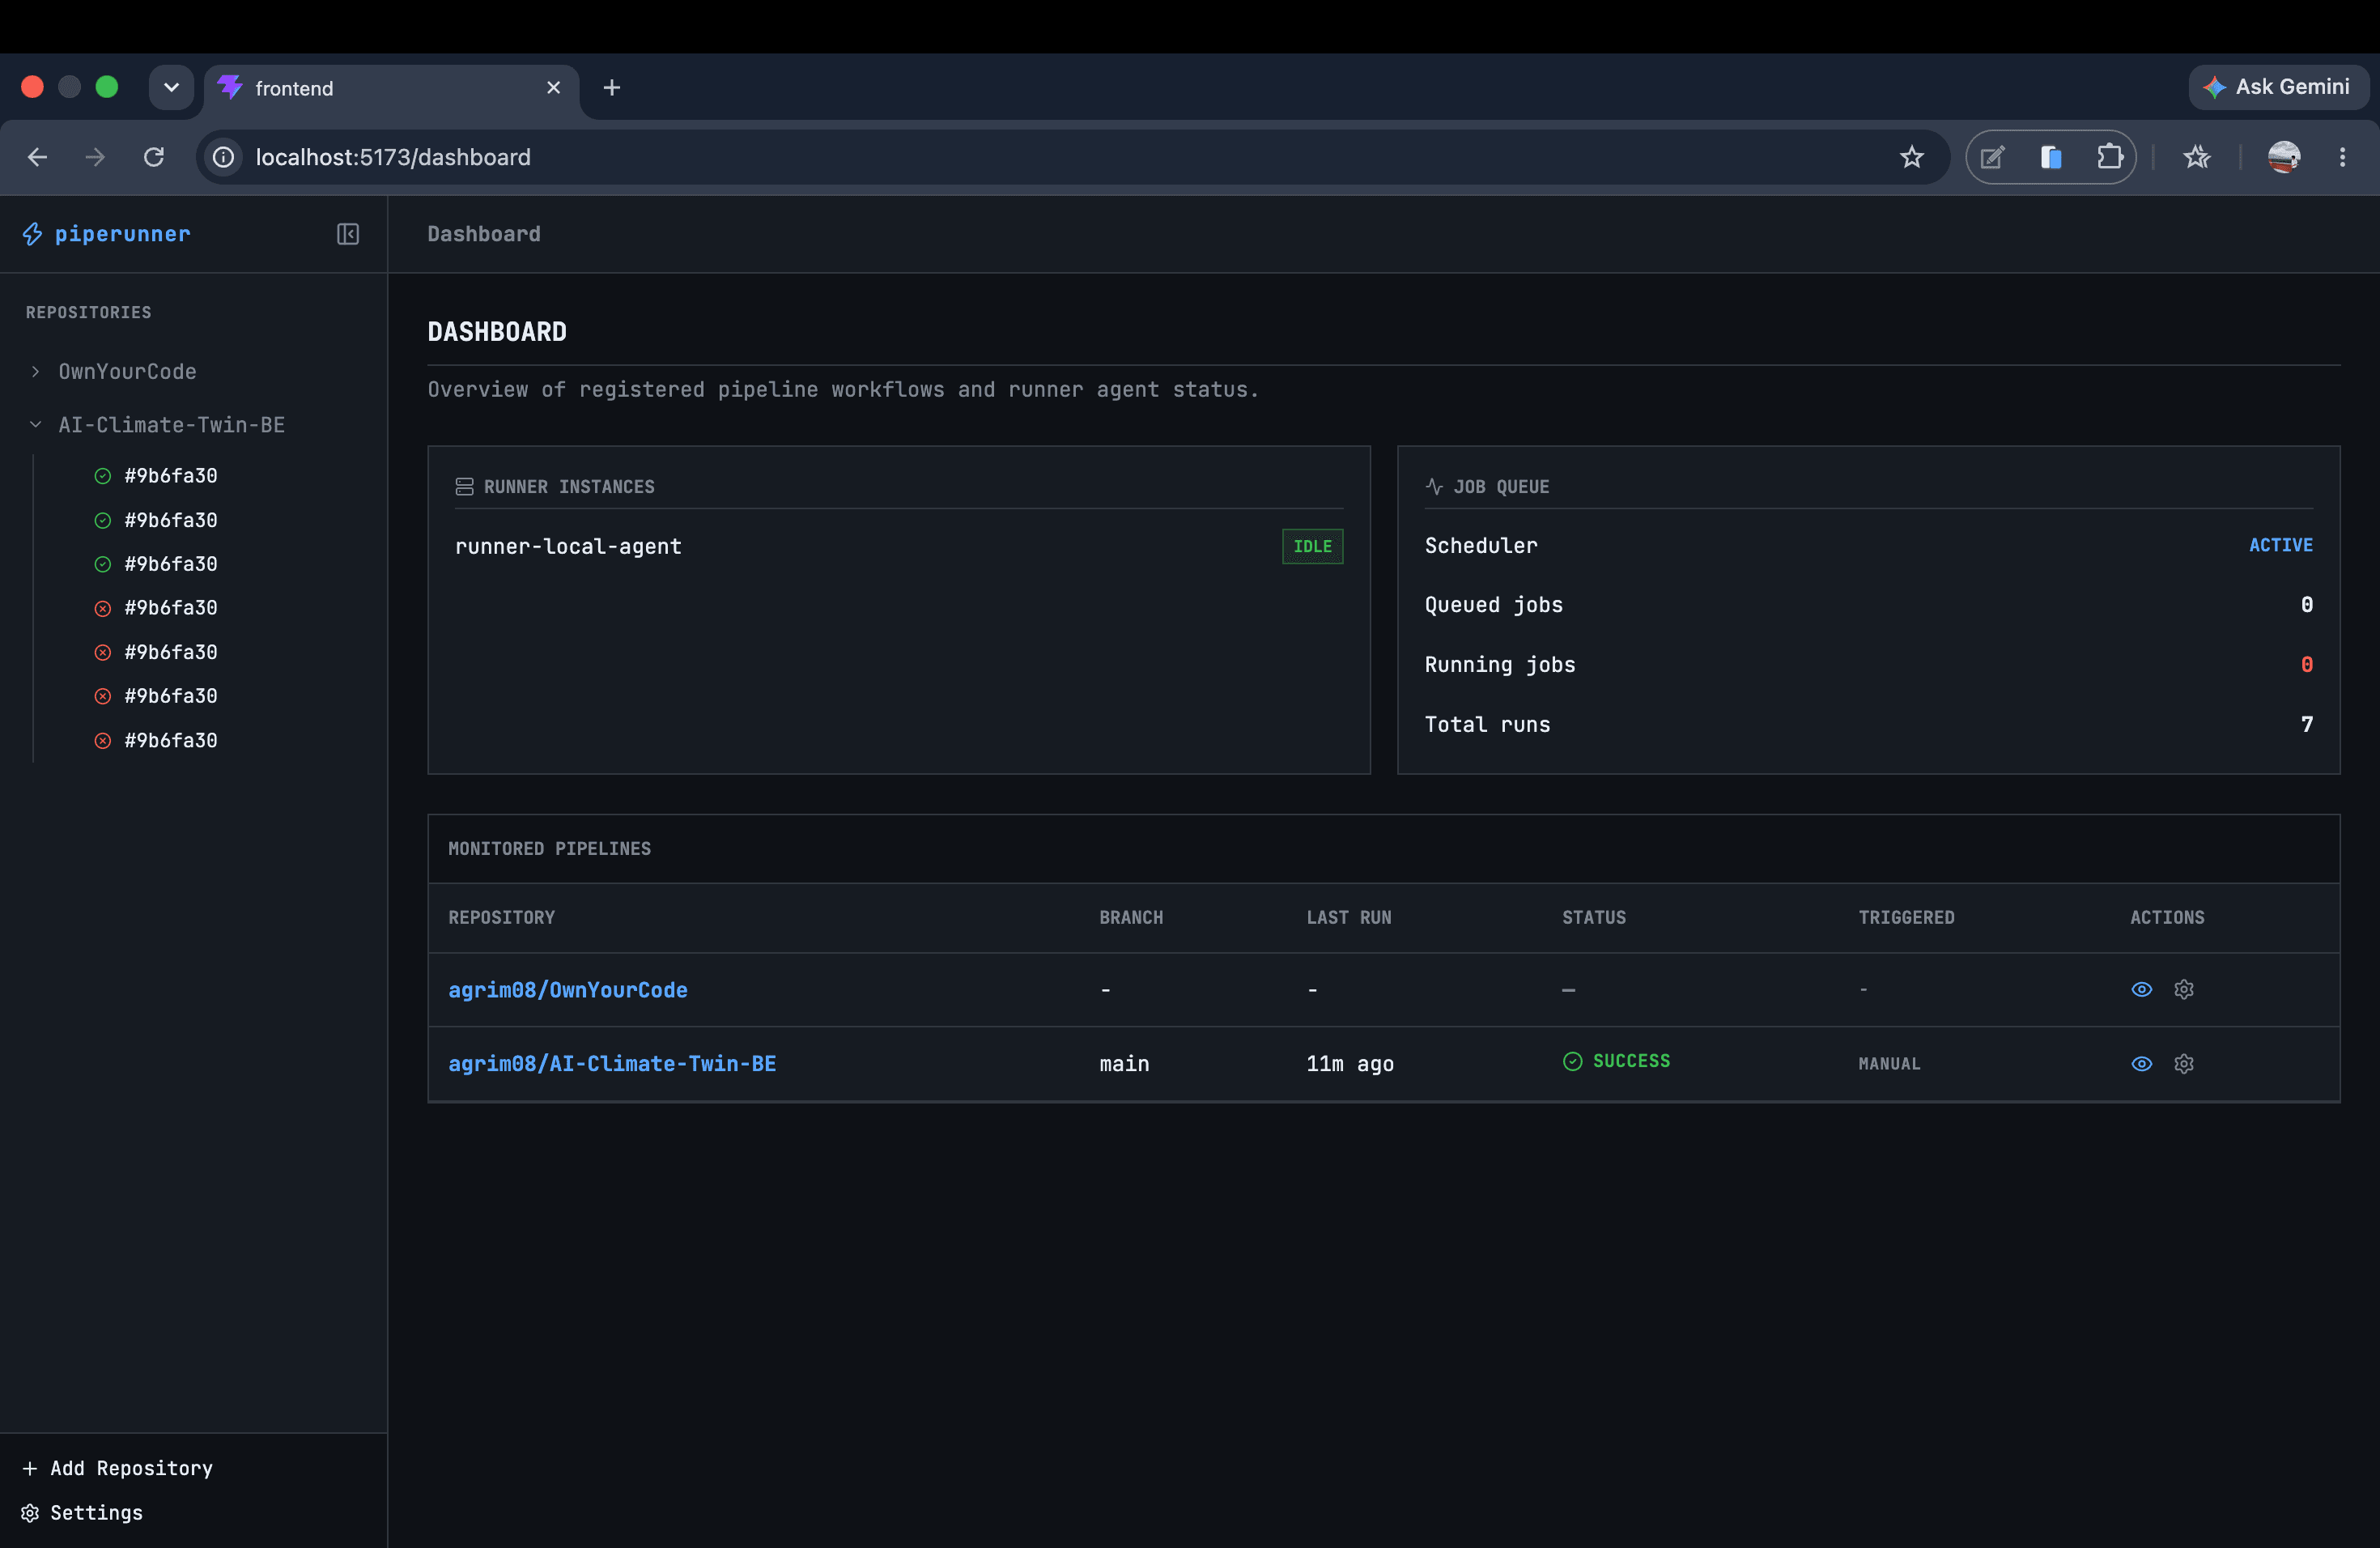Screen dimensions: 2380x1548
Task: Expand the OwnYourCode repository tree
Action: pyautogui.click(x=36, y=371)
